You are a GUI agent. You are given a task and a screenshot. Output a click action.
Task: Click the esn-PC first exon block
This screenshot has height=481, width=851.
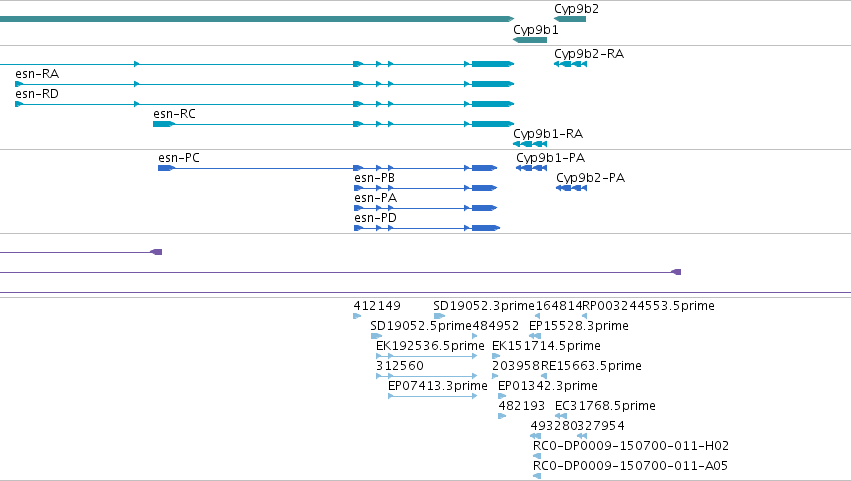(x=166, y=168)
